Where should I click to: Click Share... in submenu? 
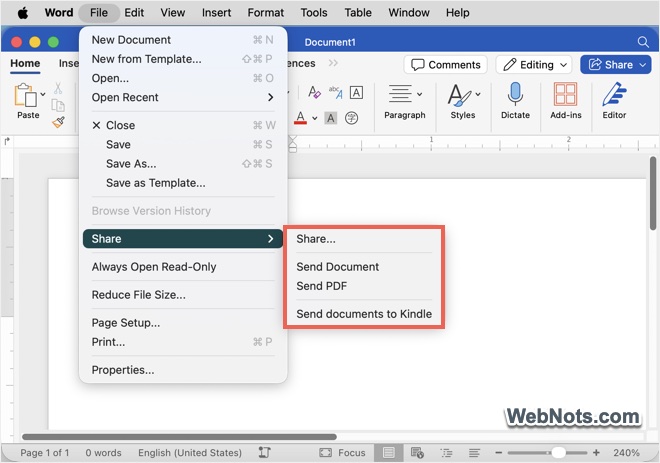[x=364, y=239]
